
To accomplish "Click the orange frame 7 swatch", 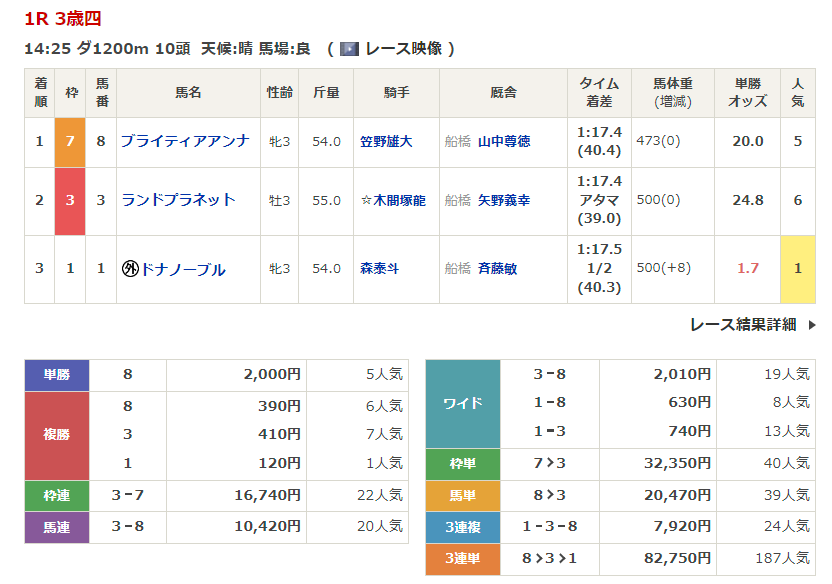I will (x=70, y=141).
